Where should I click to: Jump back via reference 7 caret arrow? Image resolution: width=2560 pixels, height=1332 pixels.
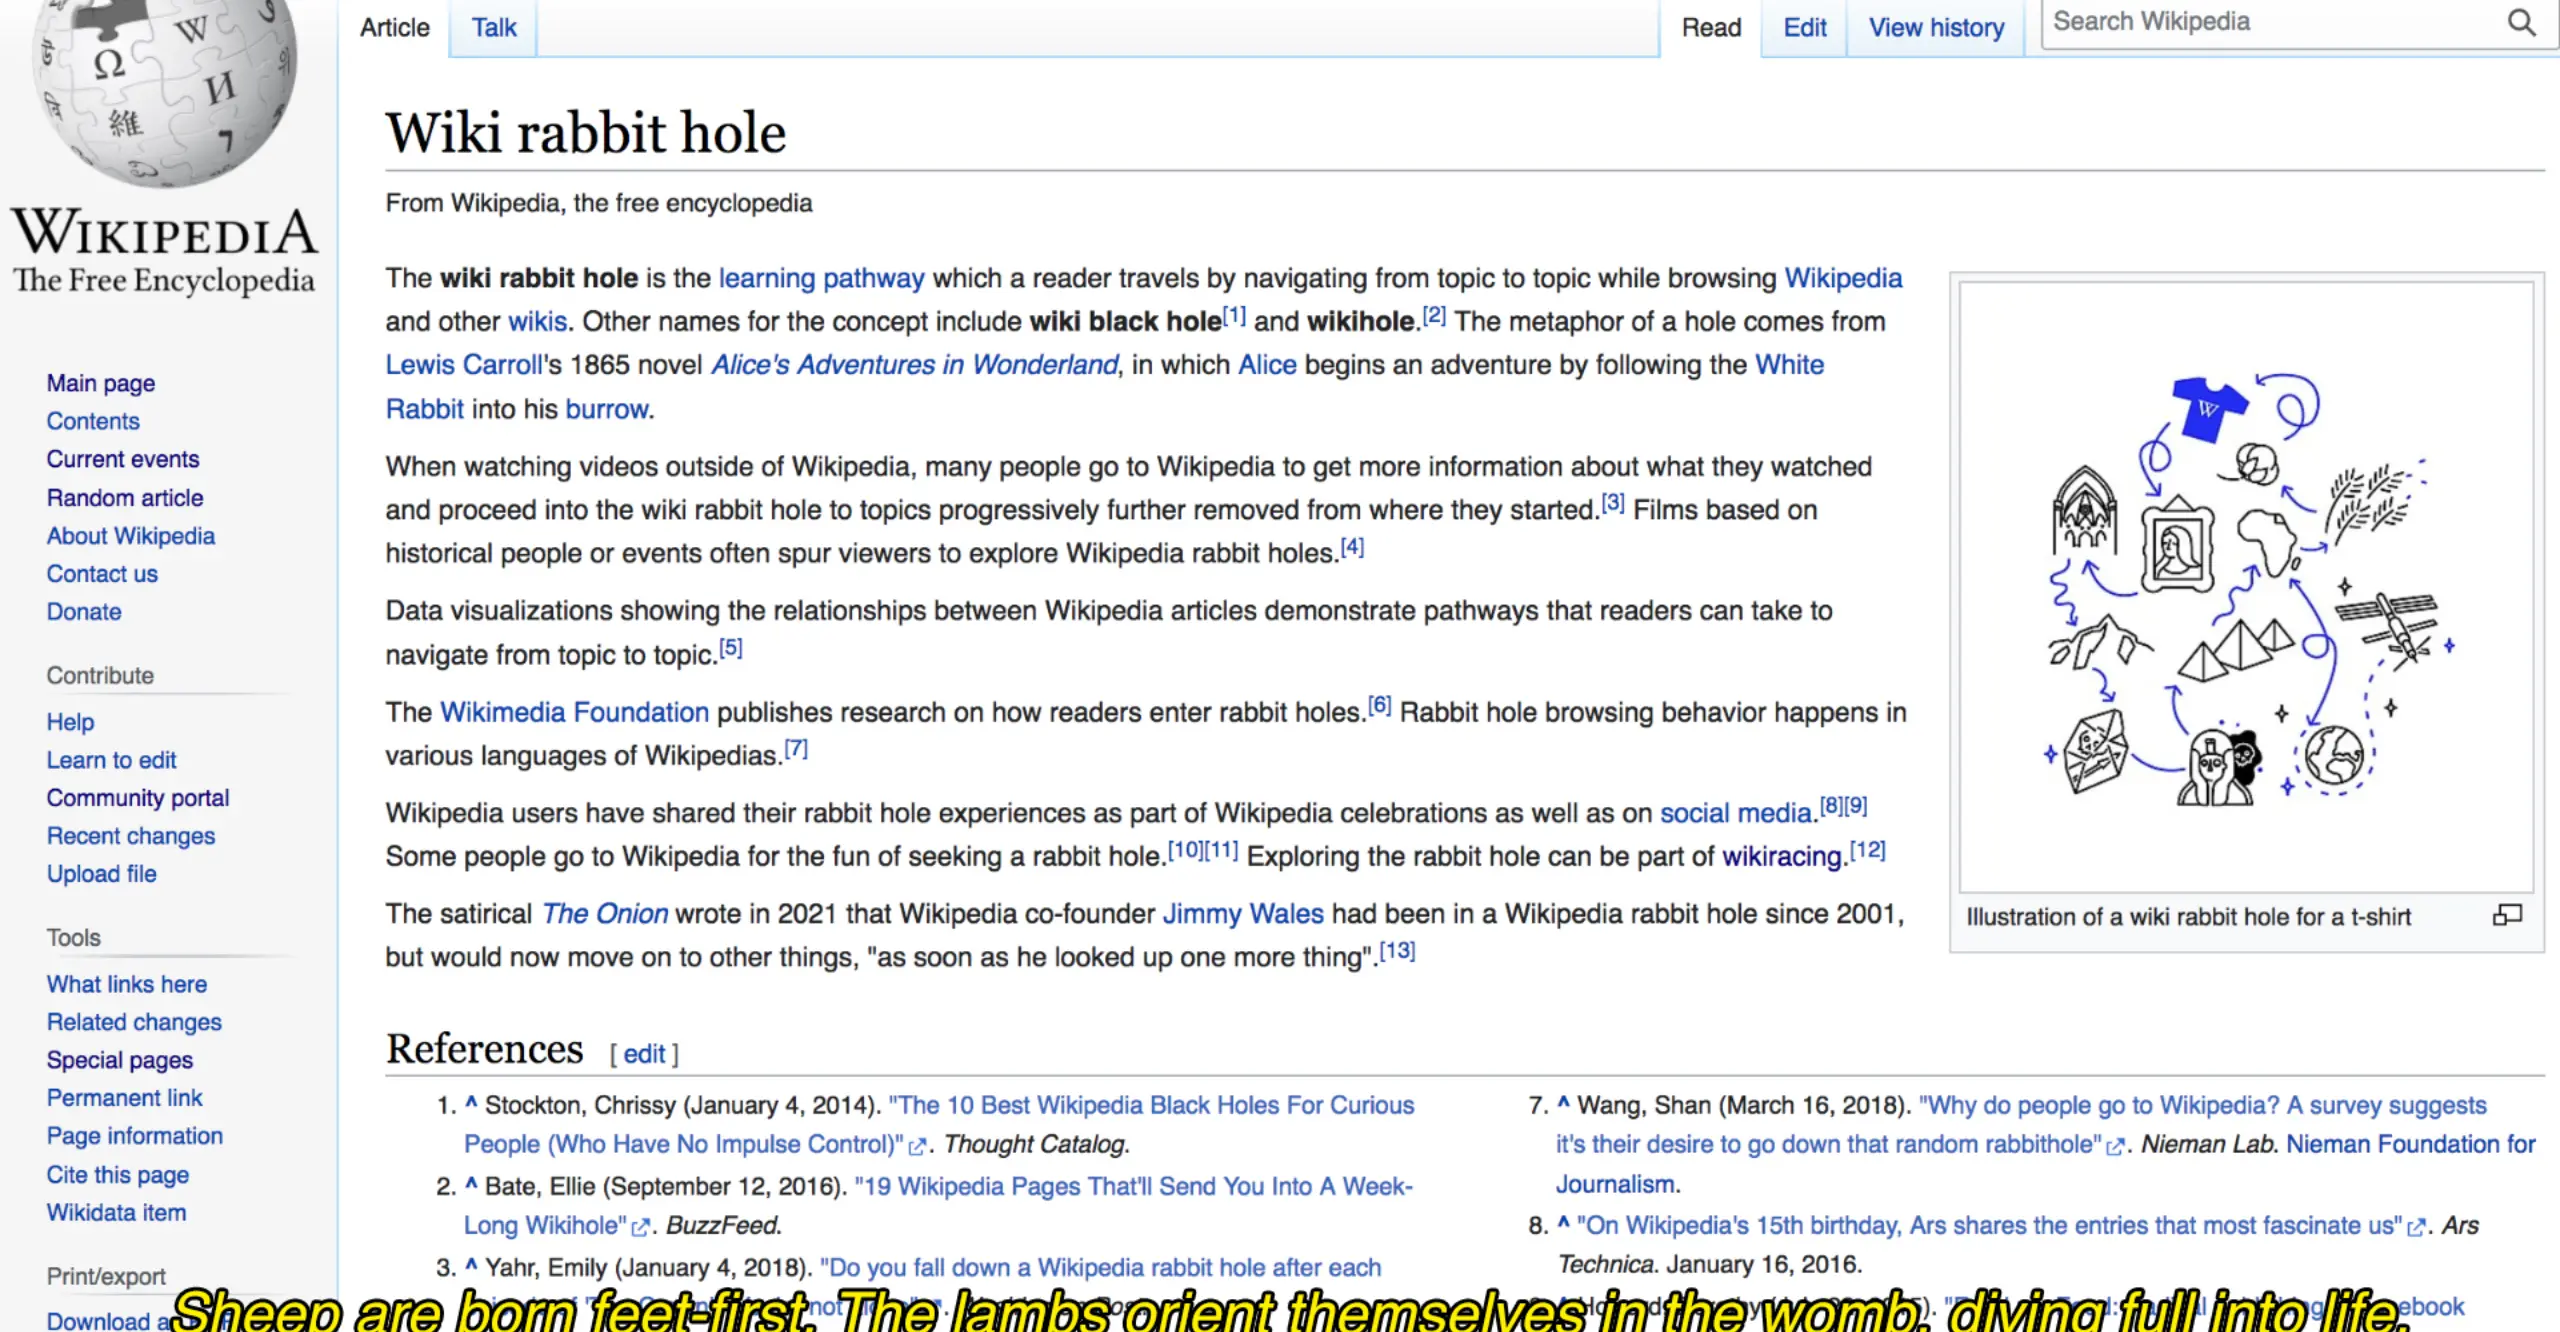pos(1563,1104)
